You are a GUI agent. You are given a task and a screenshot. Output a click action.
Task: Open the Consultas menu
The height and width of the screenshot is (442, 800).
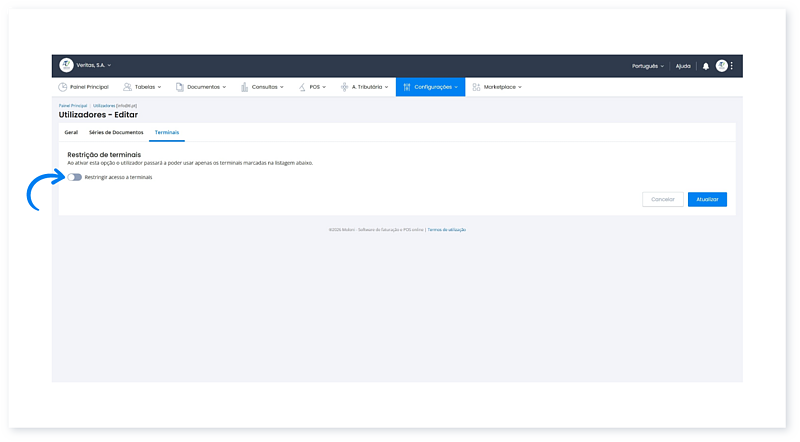tap(263, 87)
